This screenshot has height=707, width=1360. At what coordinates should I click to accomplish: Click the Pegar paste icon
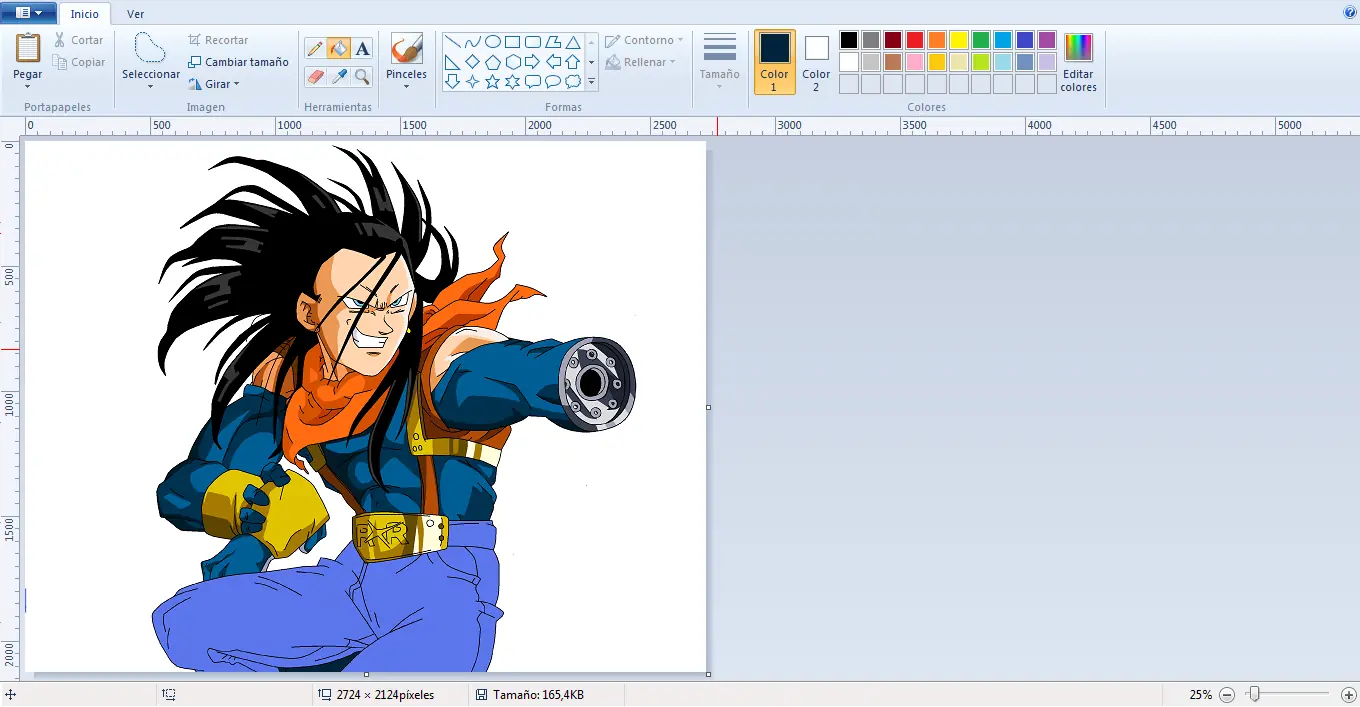coord(28,48)
